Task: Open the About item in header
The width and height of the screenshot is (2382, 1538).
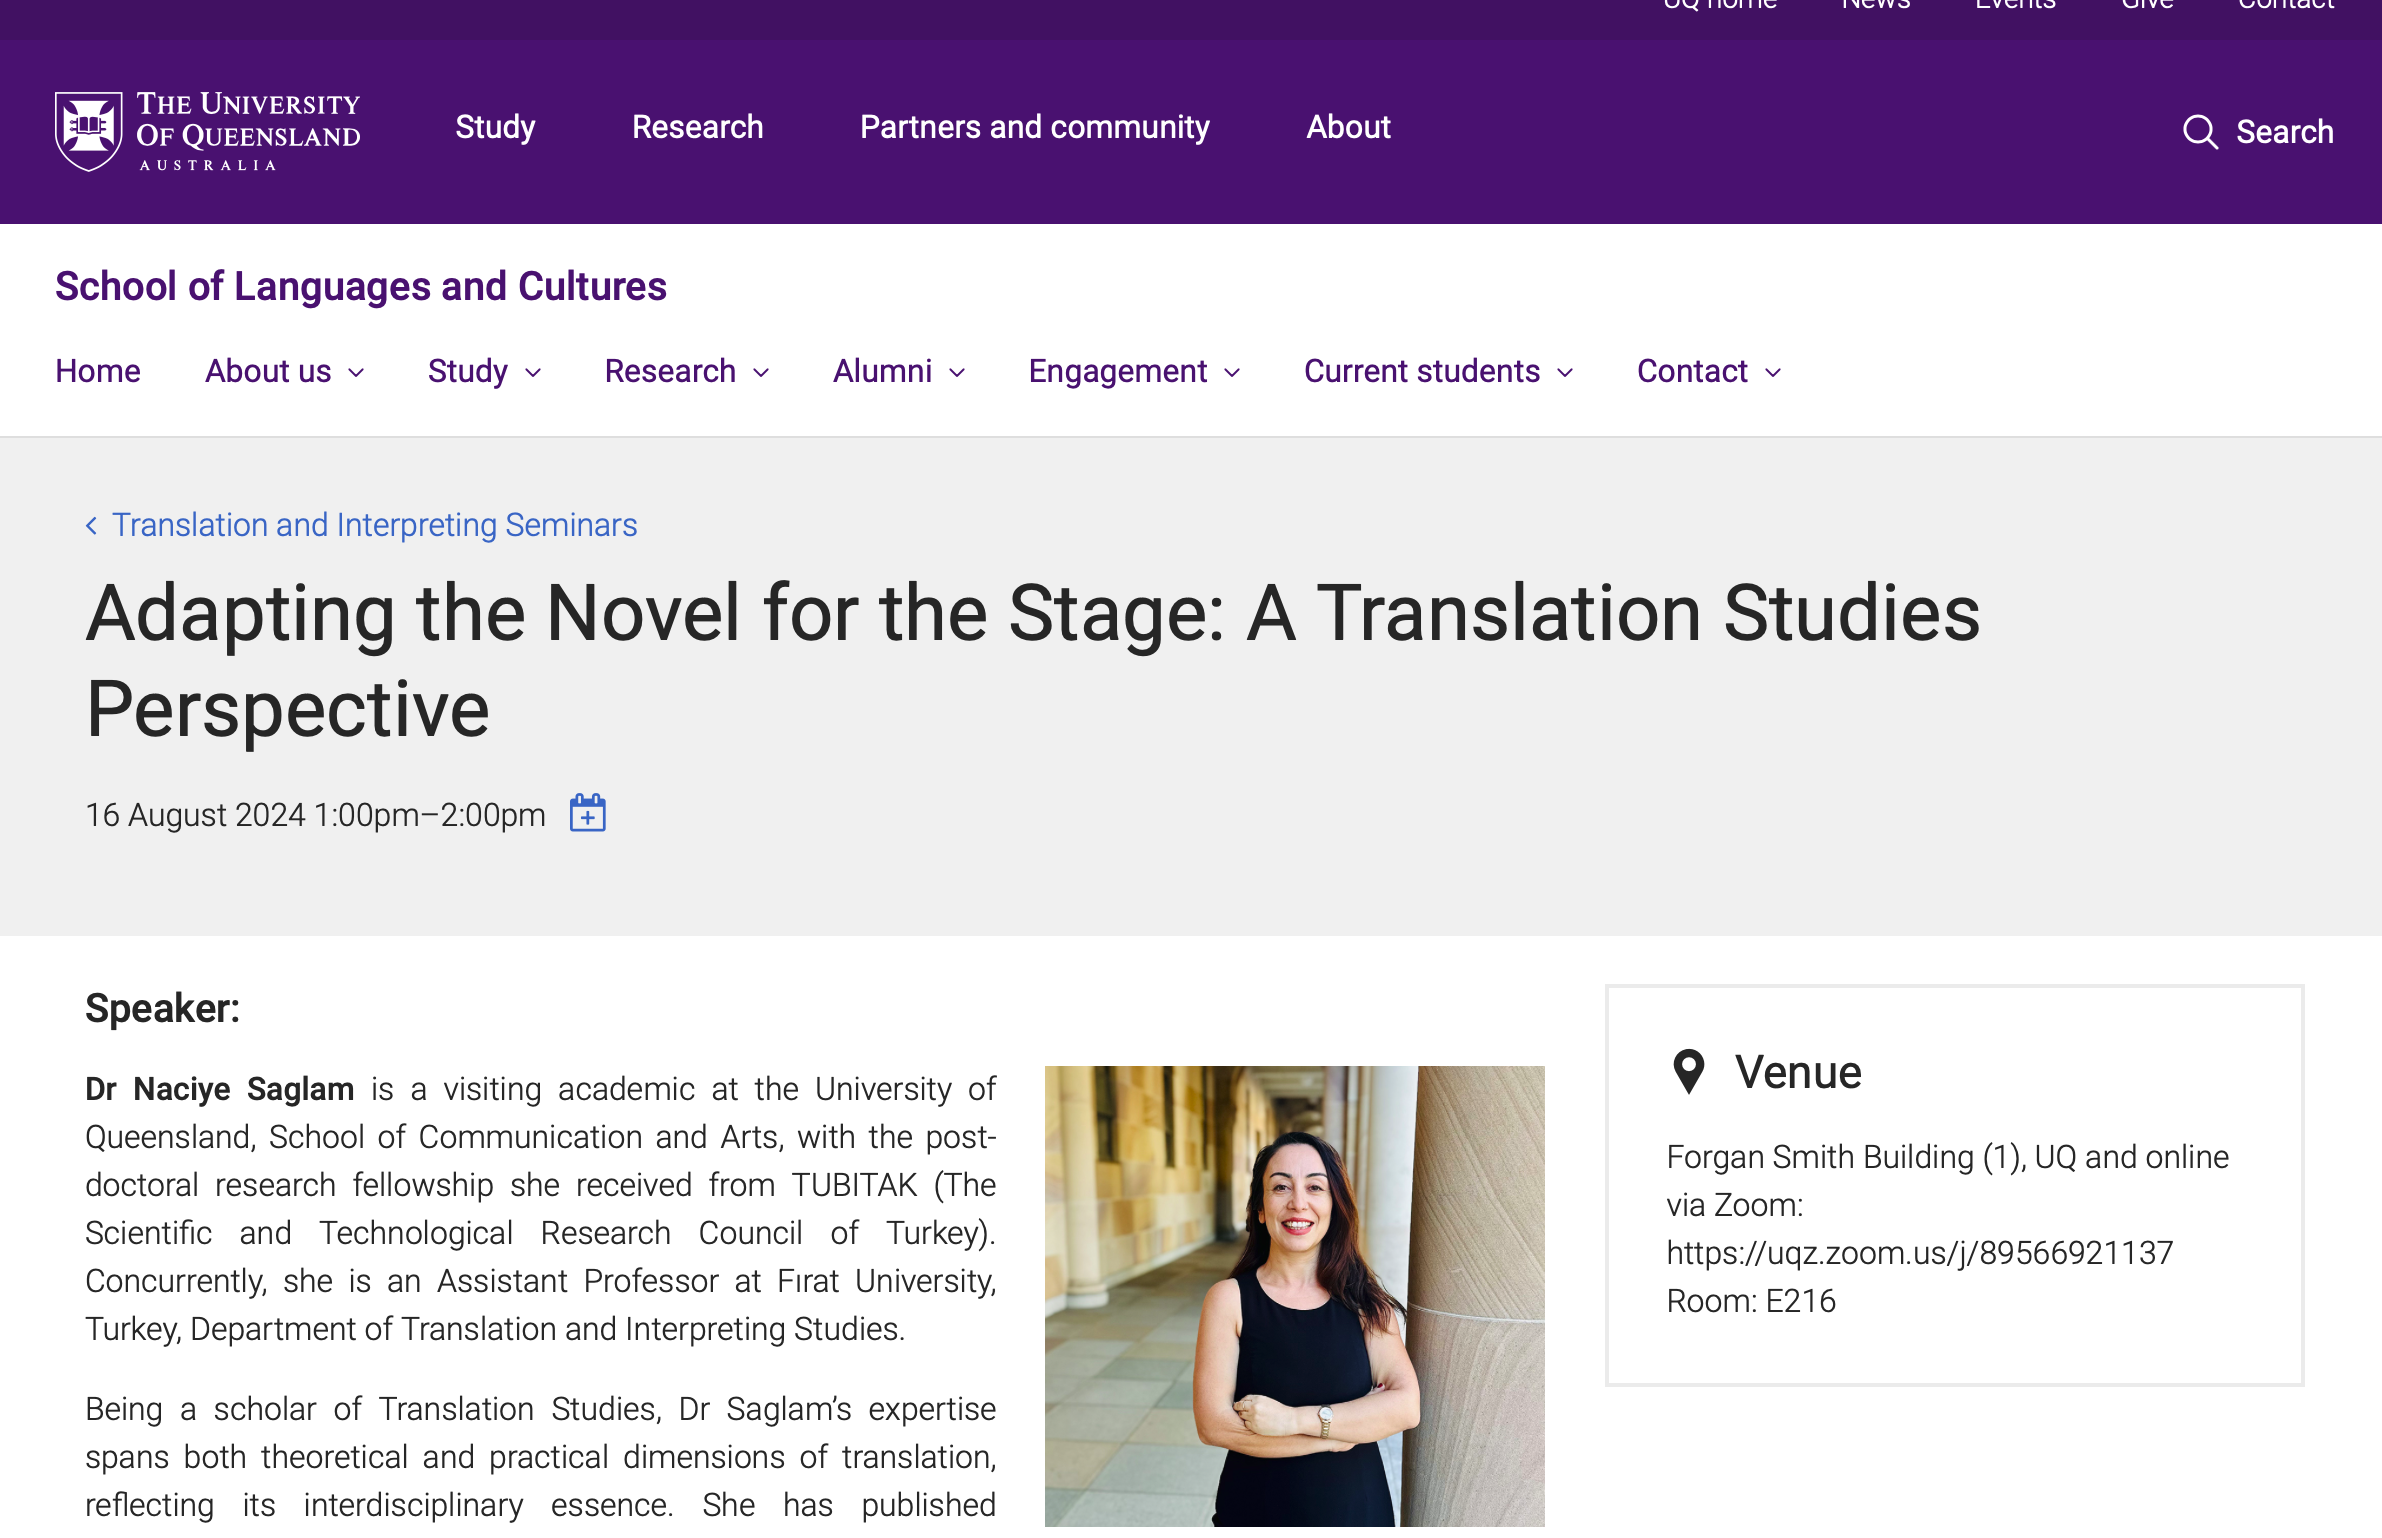Action: 1348,127
